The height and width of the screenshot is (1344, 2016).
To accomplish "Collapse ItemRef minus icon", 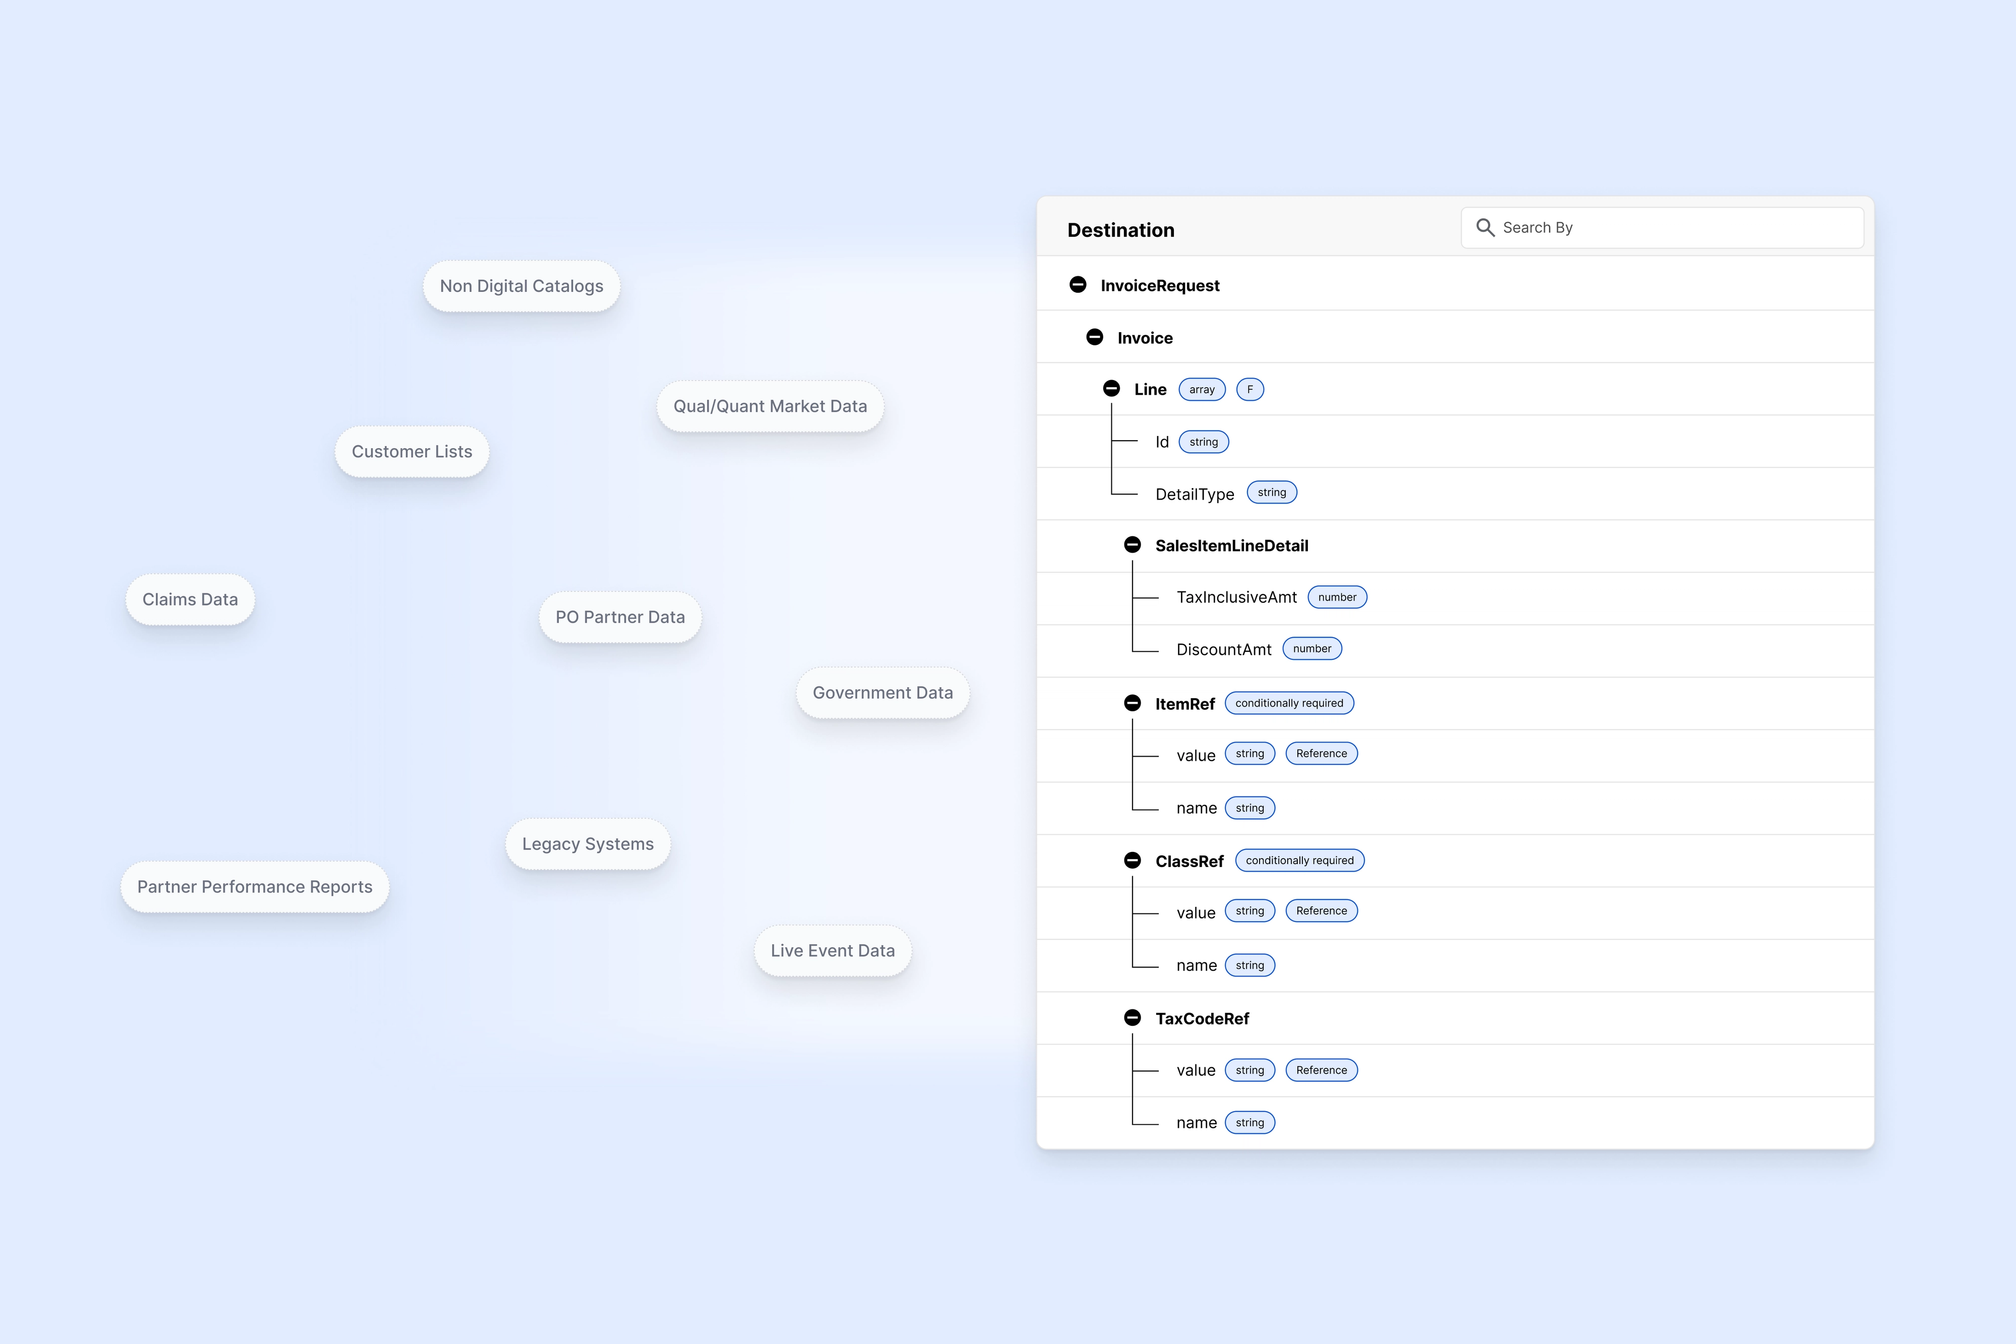I will tap(1132, 703).
